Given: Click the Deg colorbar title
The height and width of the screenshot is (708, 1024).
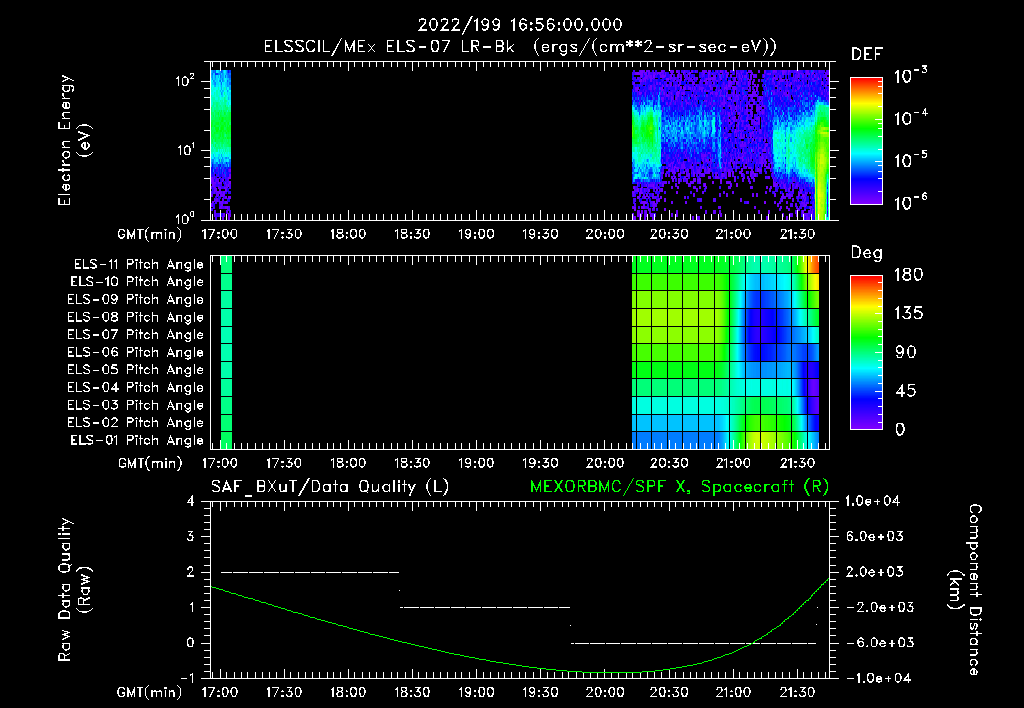Looking at the screenshot, I should click(867, 253).
